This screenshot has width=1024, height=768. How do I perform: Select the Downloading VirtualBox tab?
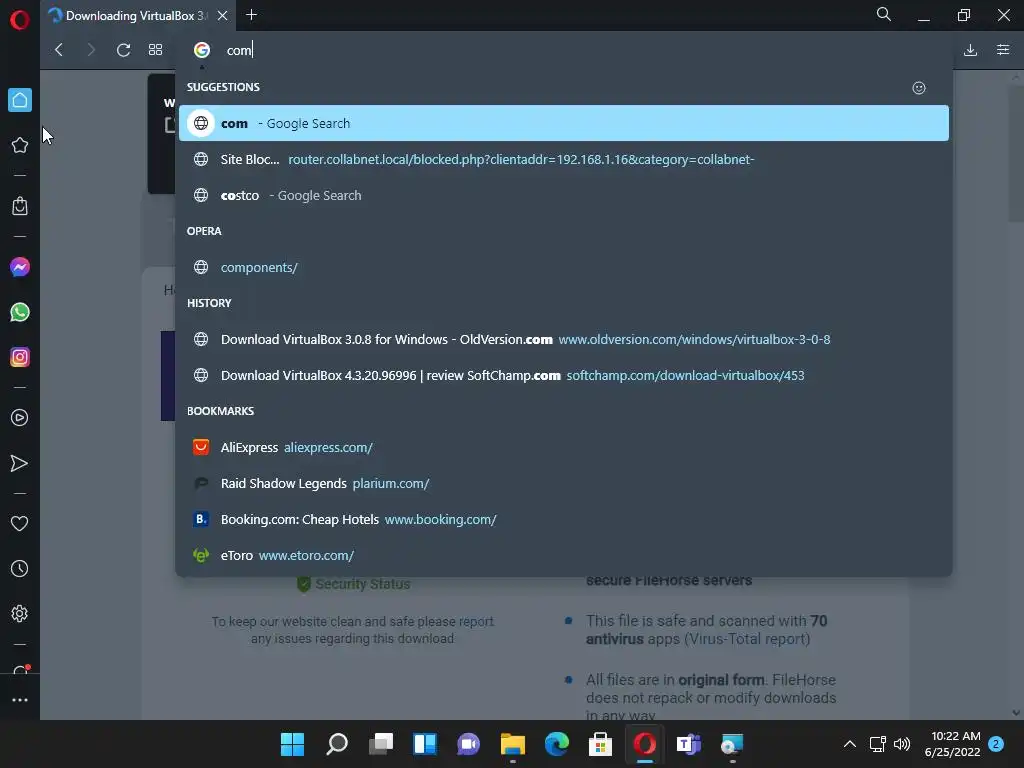click(138, 16)
